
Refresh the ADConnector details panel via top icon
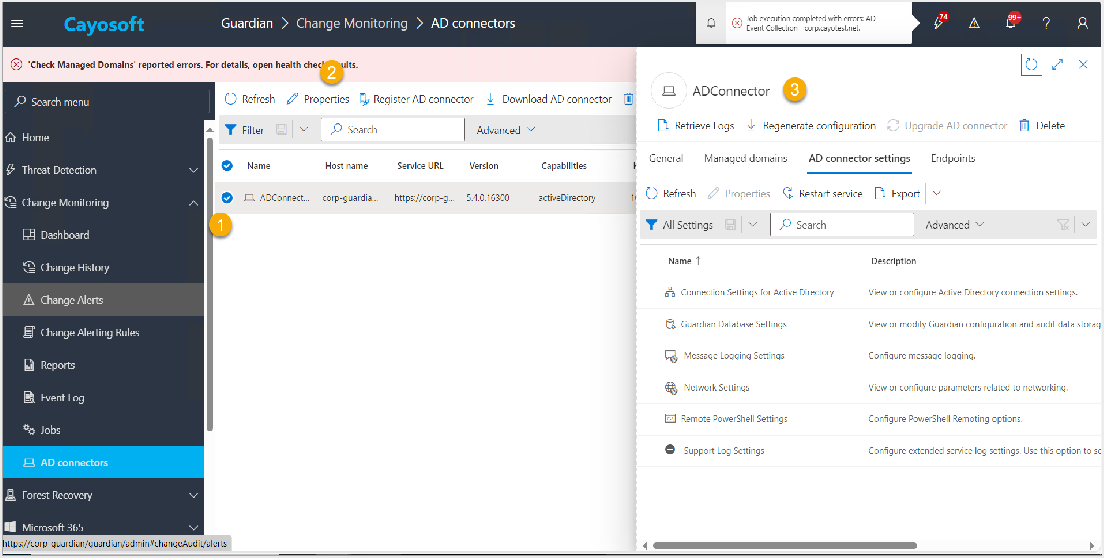coord(1031,65)
